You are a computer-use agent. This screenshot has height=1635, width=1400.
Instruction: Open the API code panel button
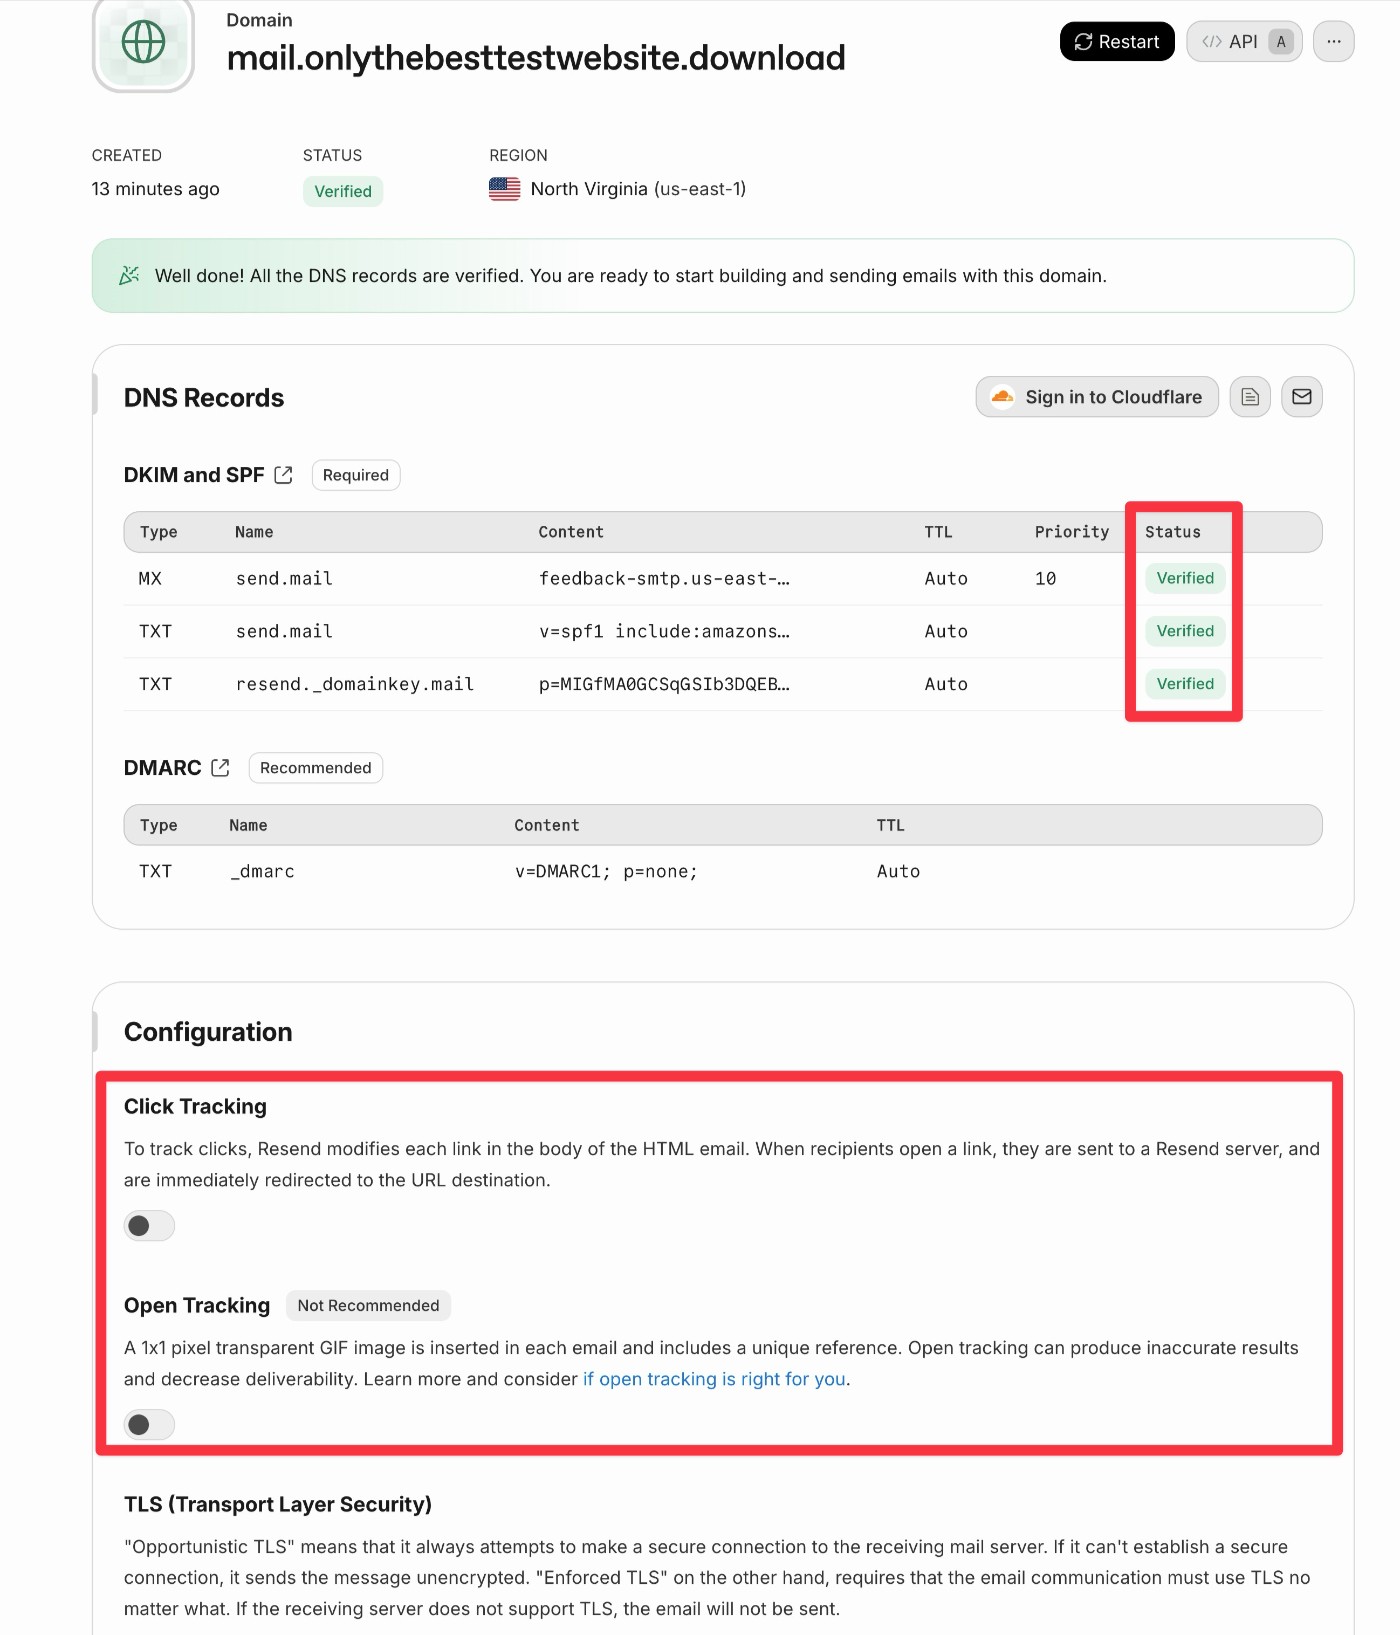1244,42
